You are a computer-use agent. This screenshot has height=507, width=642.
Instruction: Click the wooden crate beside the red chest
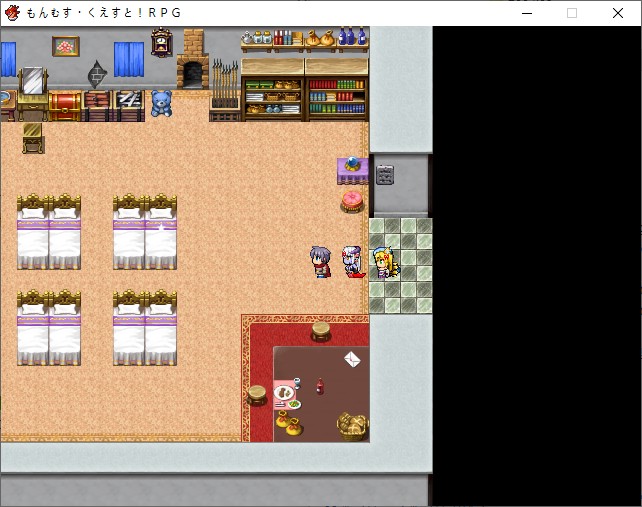pos(97,106)
